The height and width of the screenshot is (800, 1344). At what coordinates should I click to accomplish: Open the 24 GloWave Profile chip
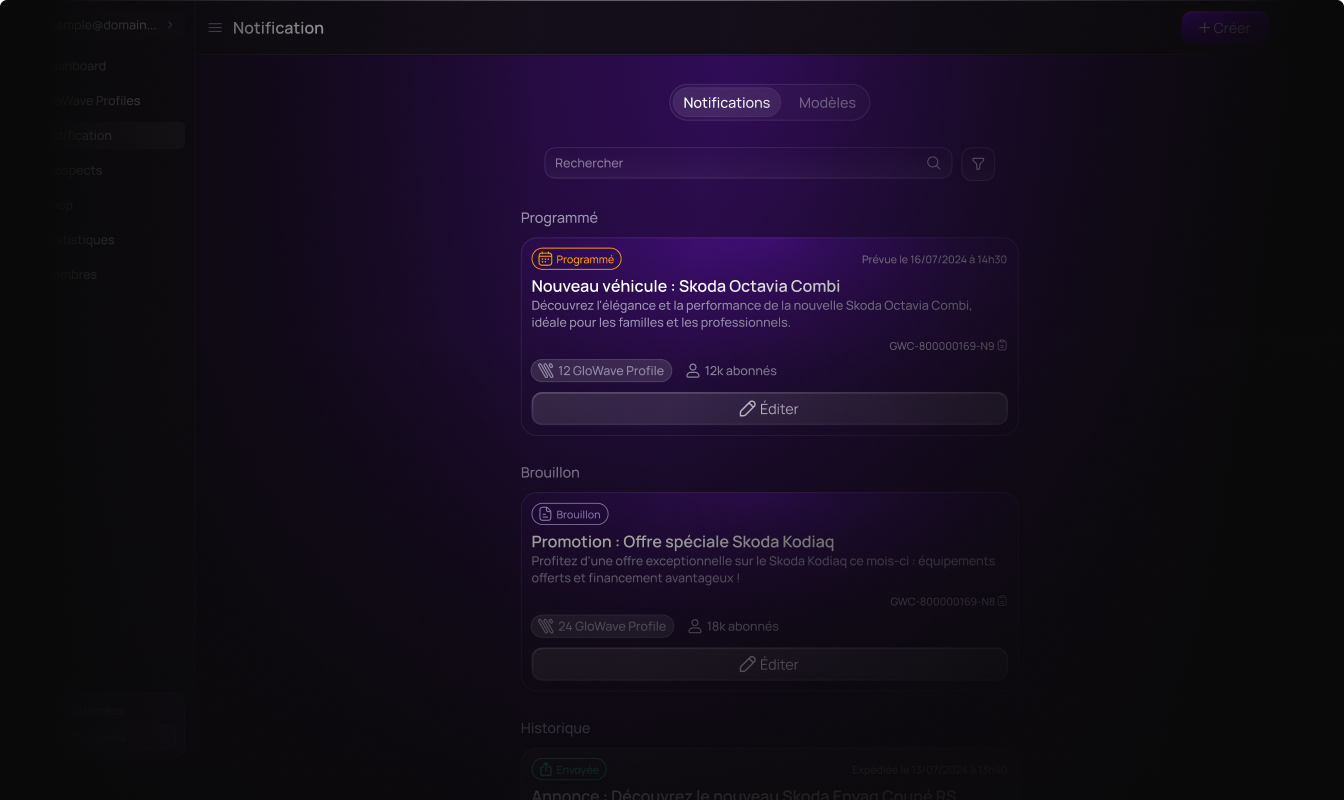pyautogui.click(x=602, y=626)
